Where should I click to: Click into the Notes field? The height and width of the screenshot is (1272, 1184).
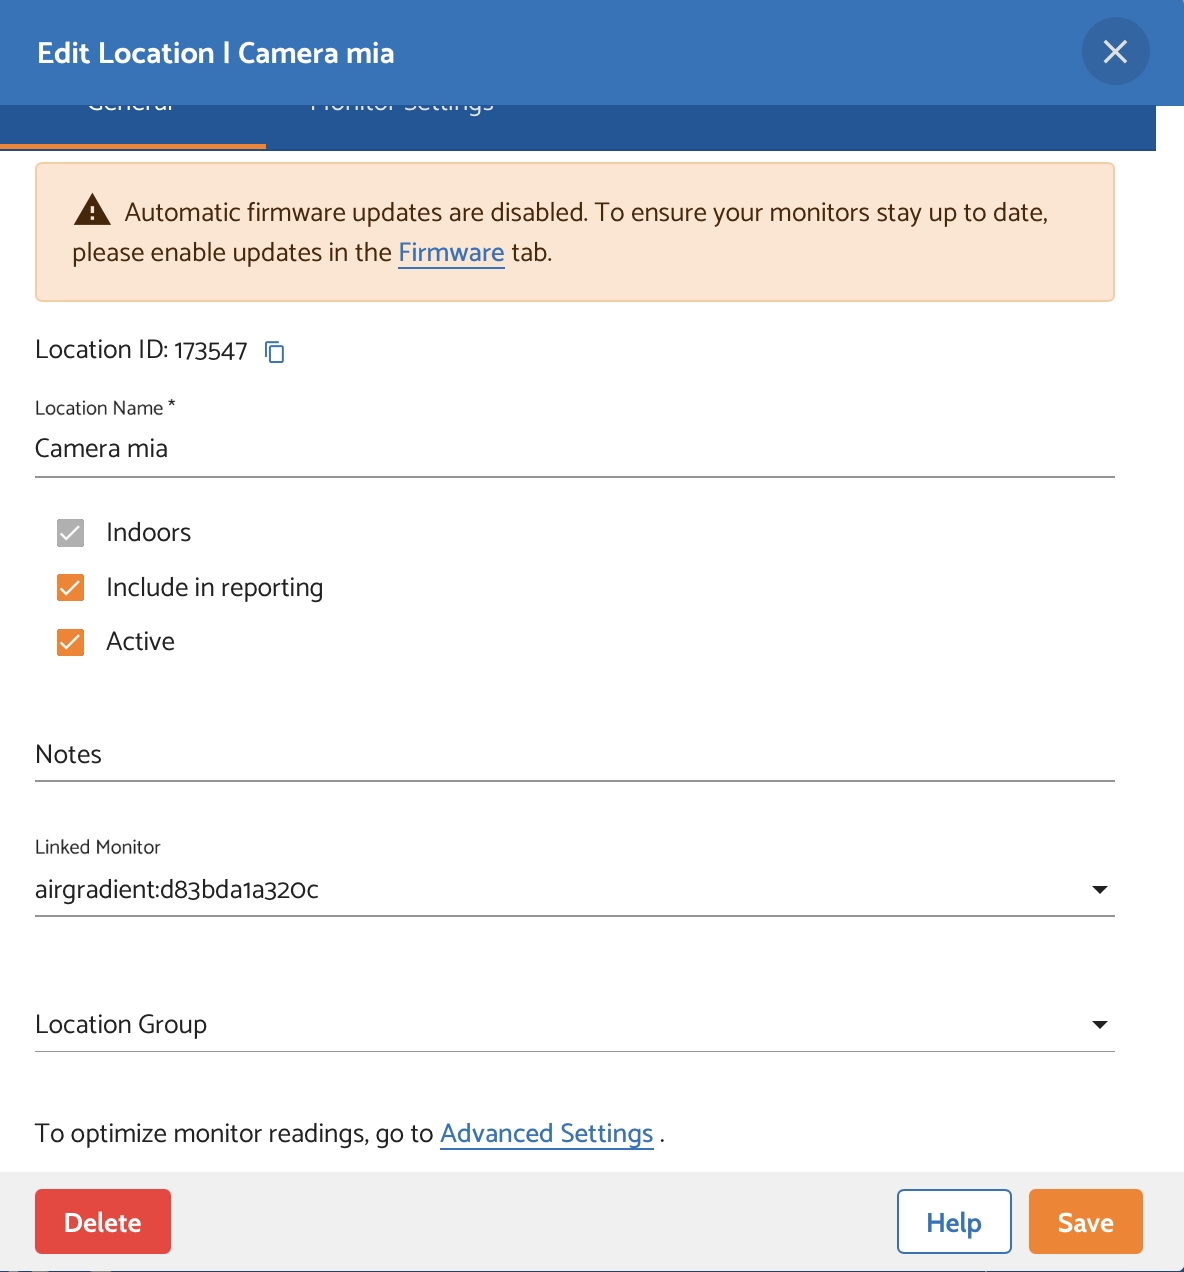click(x=574, y=755)
